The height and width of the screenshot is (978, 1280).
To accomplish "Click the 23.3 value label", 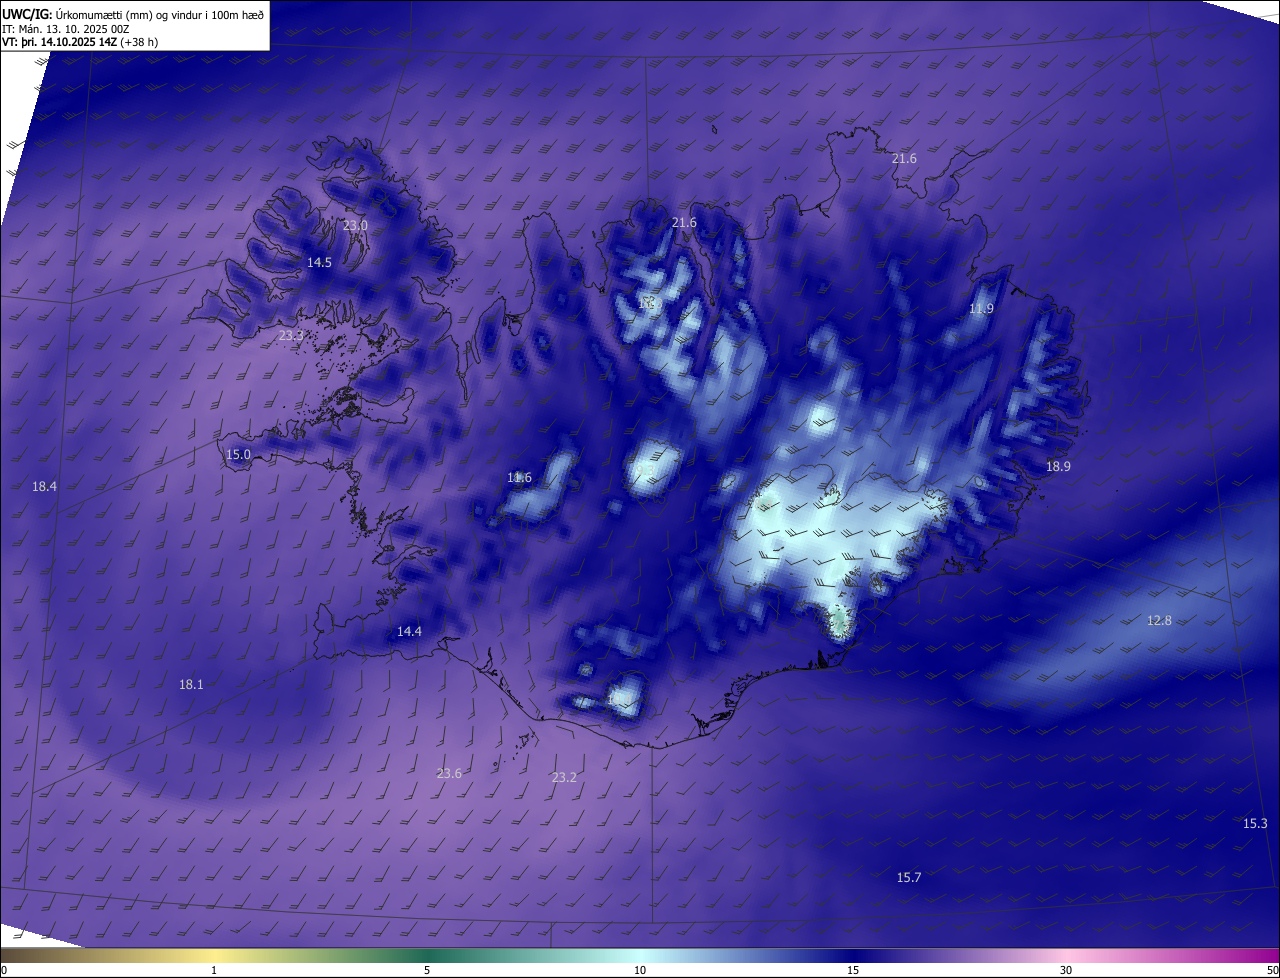I will click(x=291, y=336).
